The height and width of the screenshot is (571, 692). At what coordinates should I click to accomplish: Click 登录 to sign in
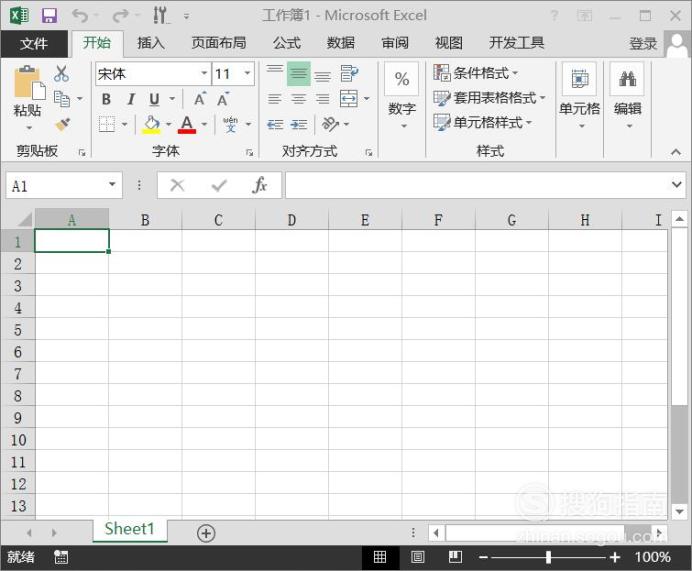643,44
